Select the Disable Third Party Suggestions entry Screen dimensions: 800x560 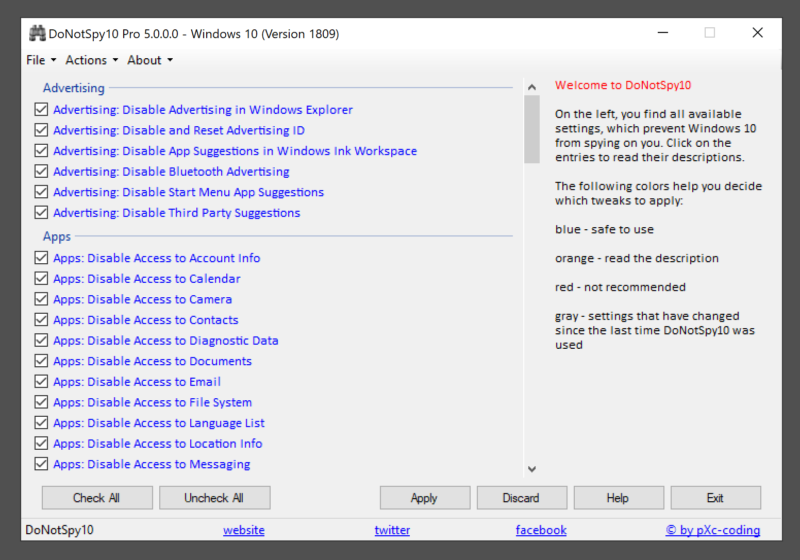(x=176, y=213)
